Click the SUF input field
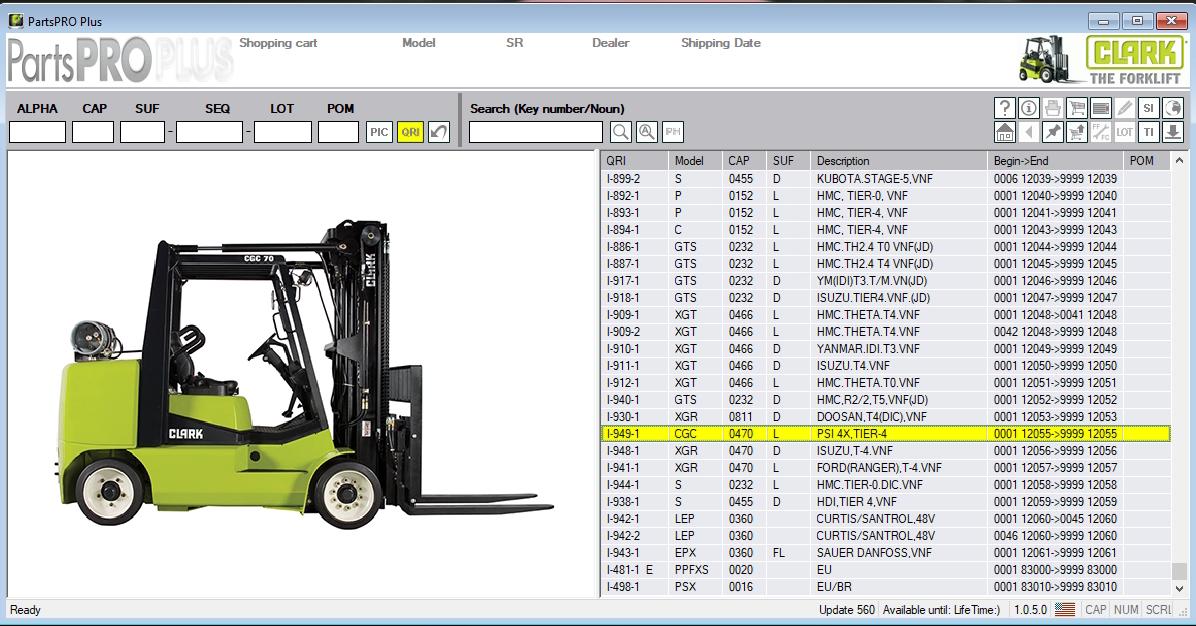1196x626 pixels. coord(143,132)
